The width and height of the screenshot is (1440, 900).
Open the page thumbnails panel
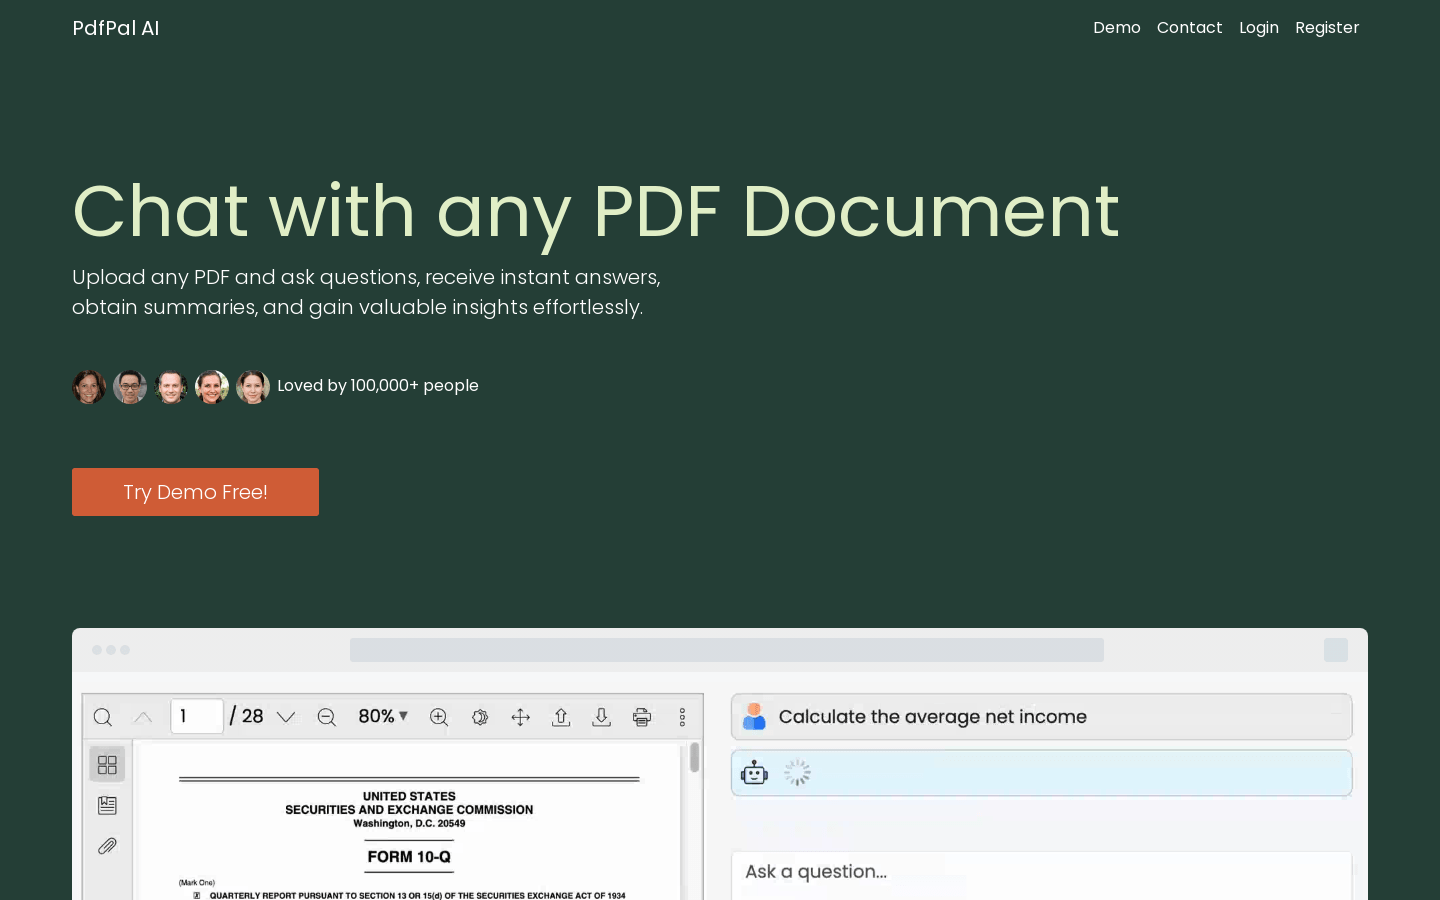coord(107,764)
